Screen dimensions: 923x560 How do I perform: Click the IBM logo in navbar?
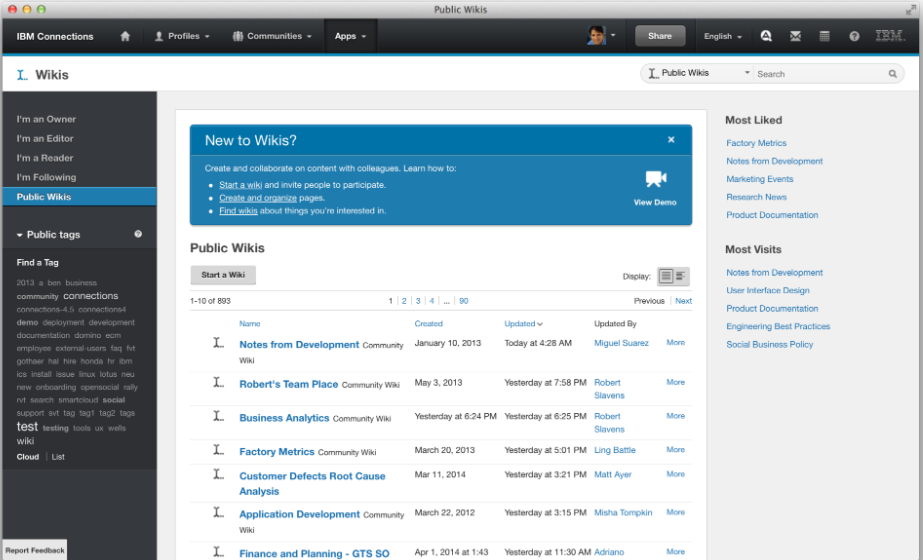[x=890, y=36]
